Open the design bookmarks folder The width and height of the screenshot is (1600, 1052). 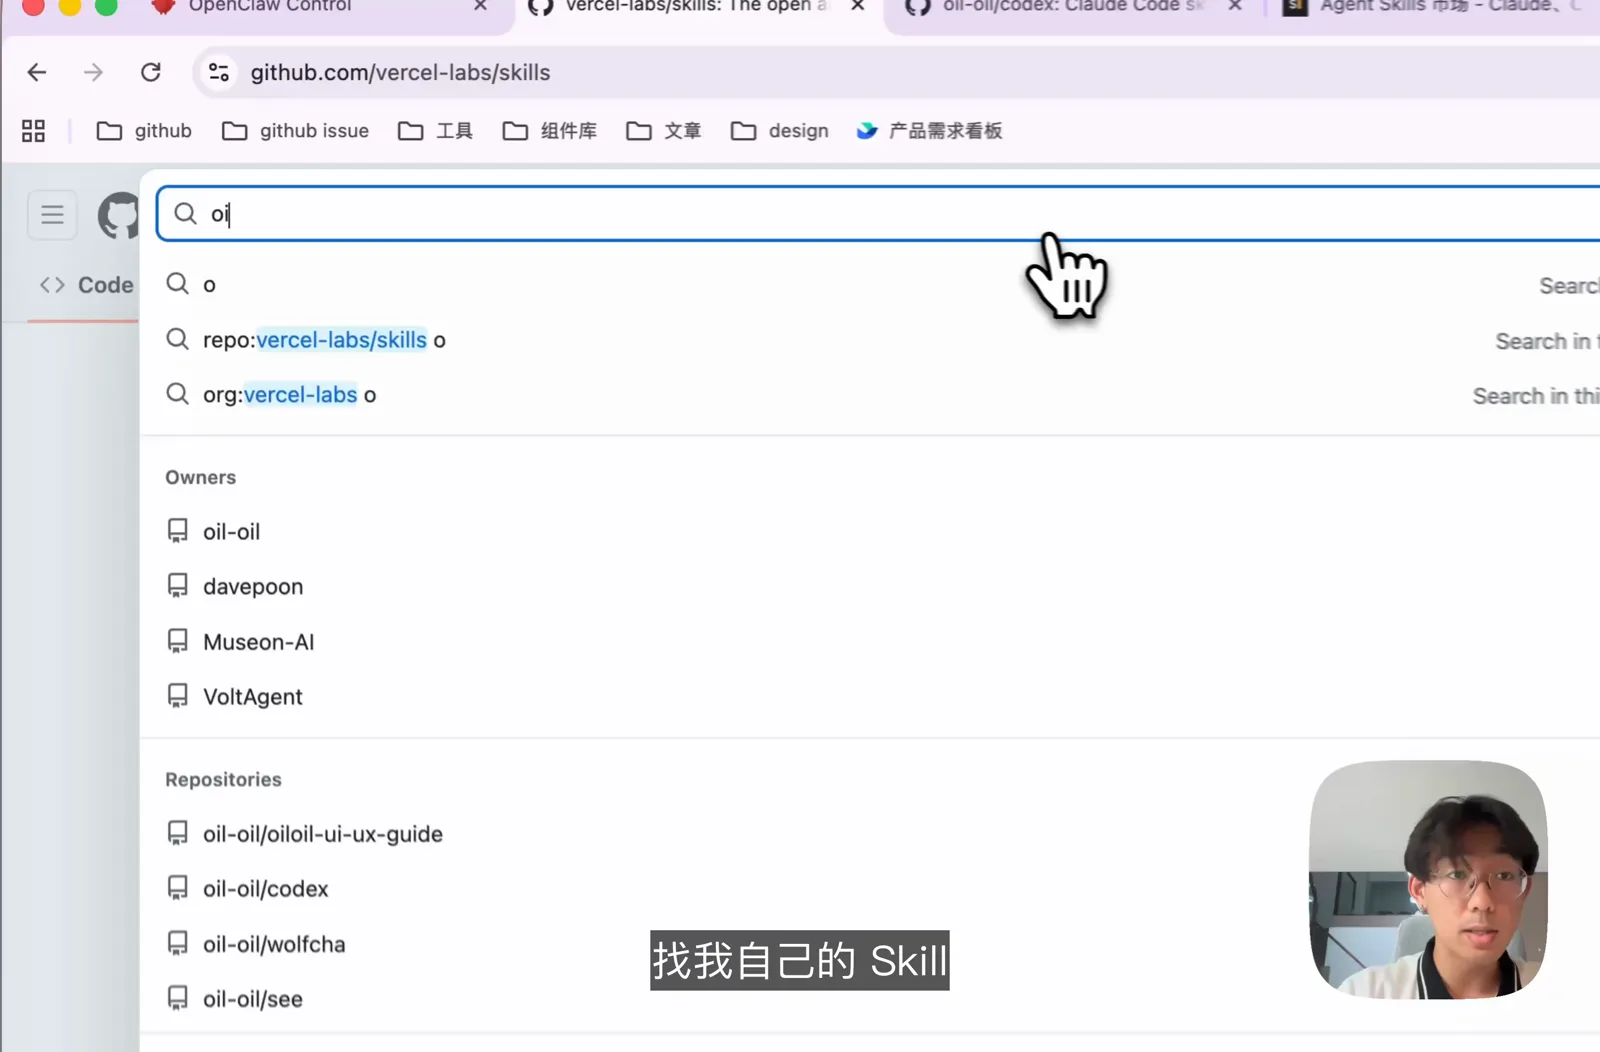(x=780, y=131)
